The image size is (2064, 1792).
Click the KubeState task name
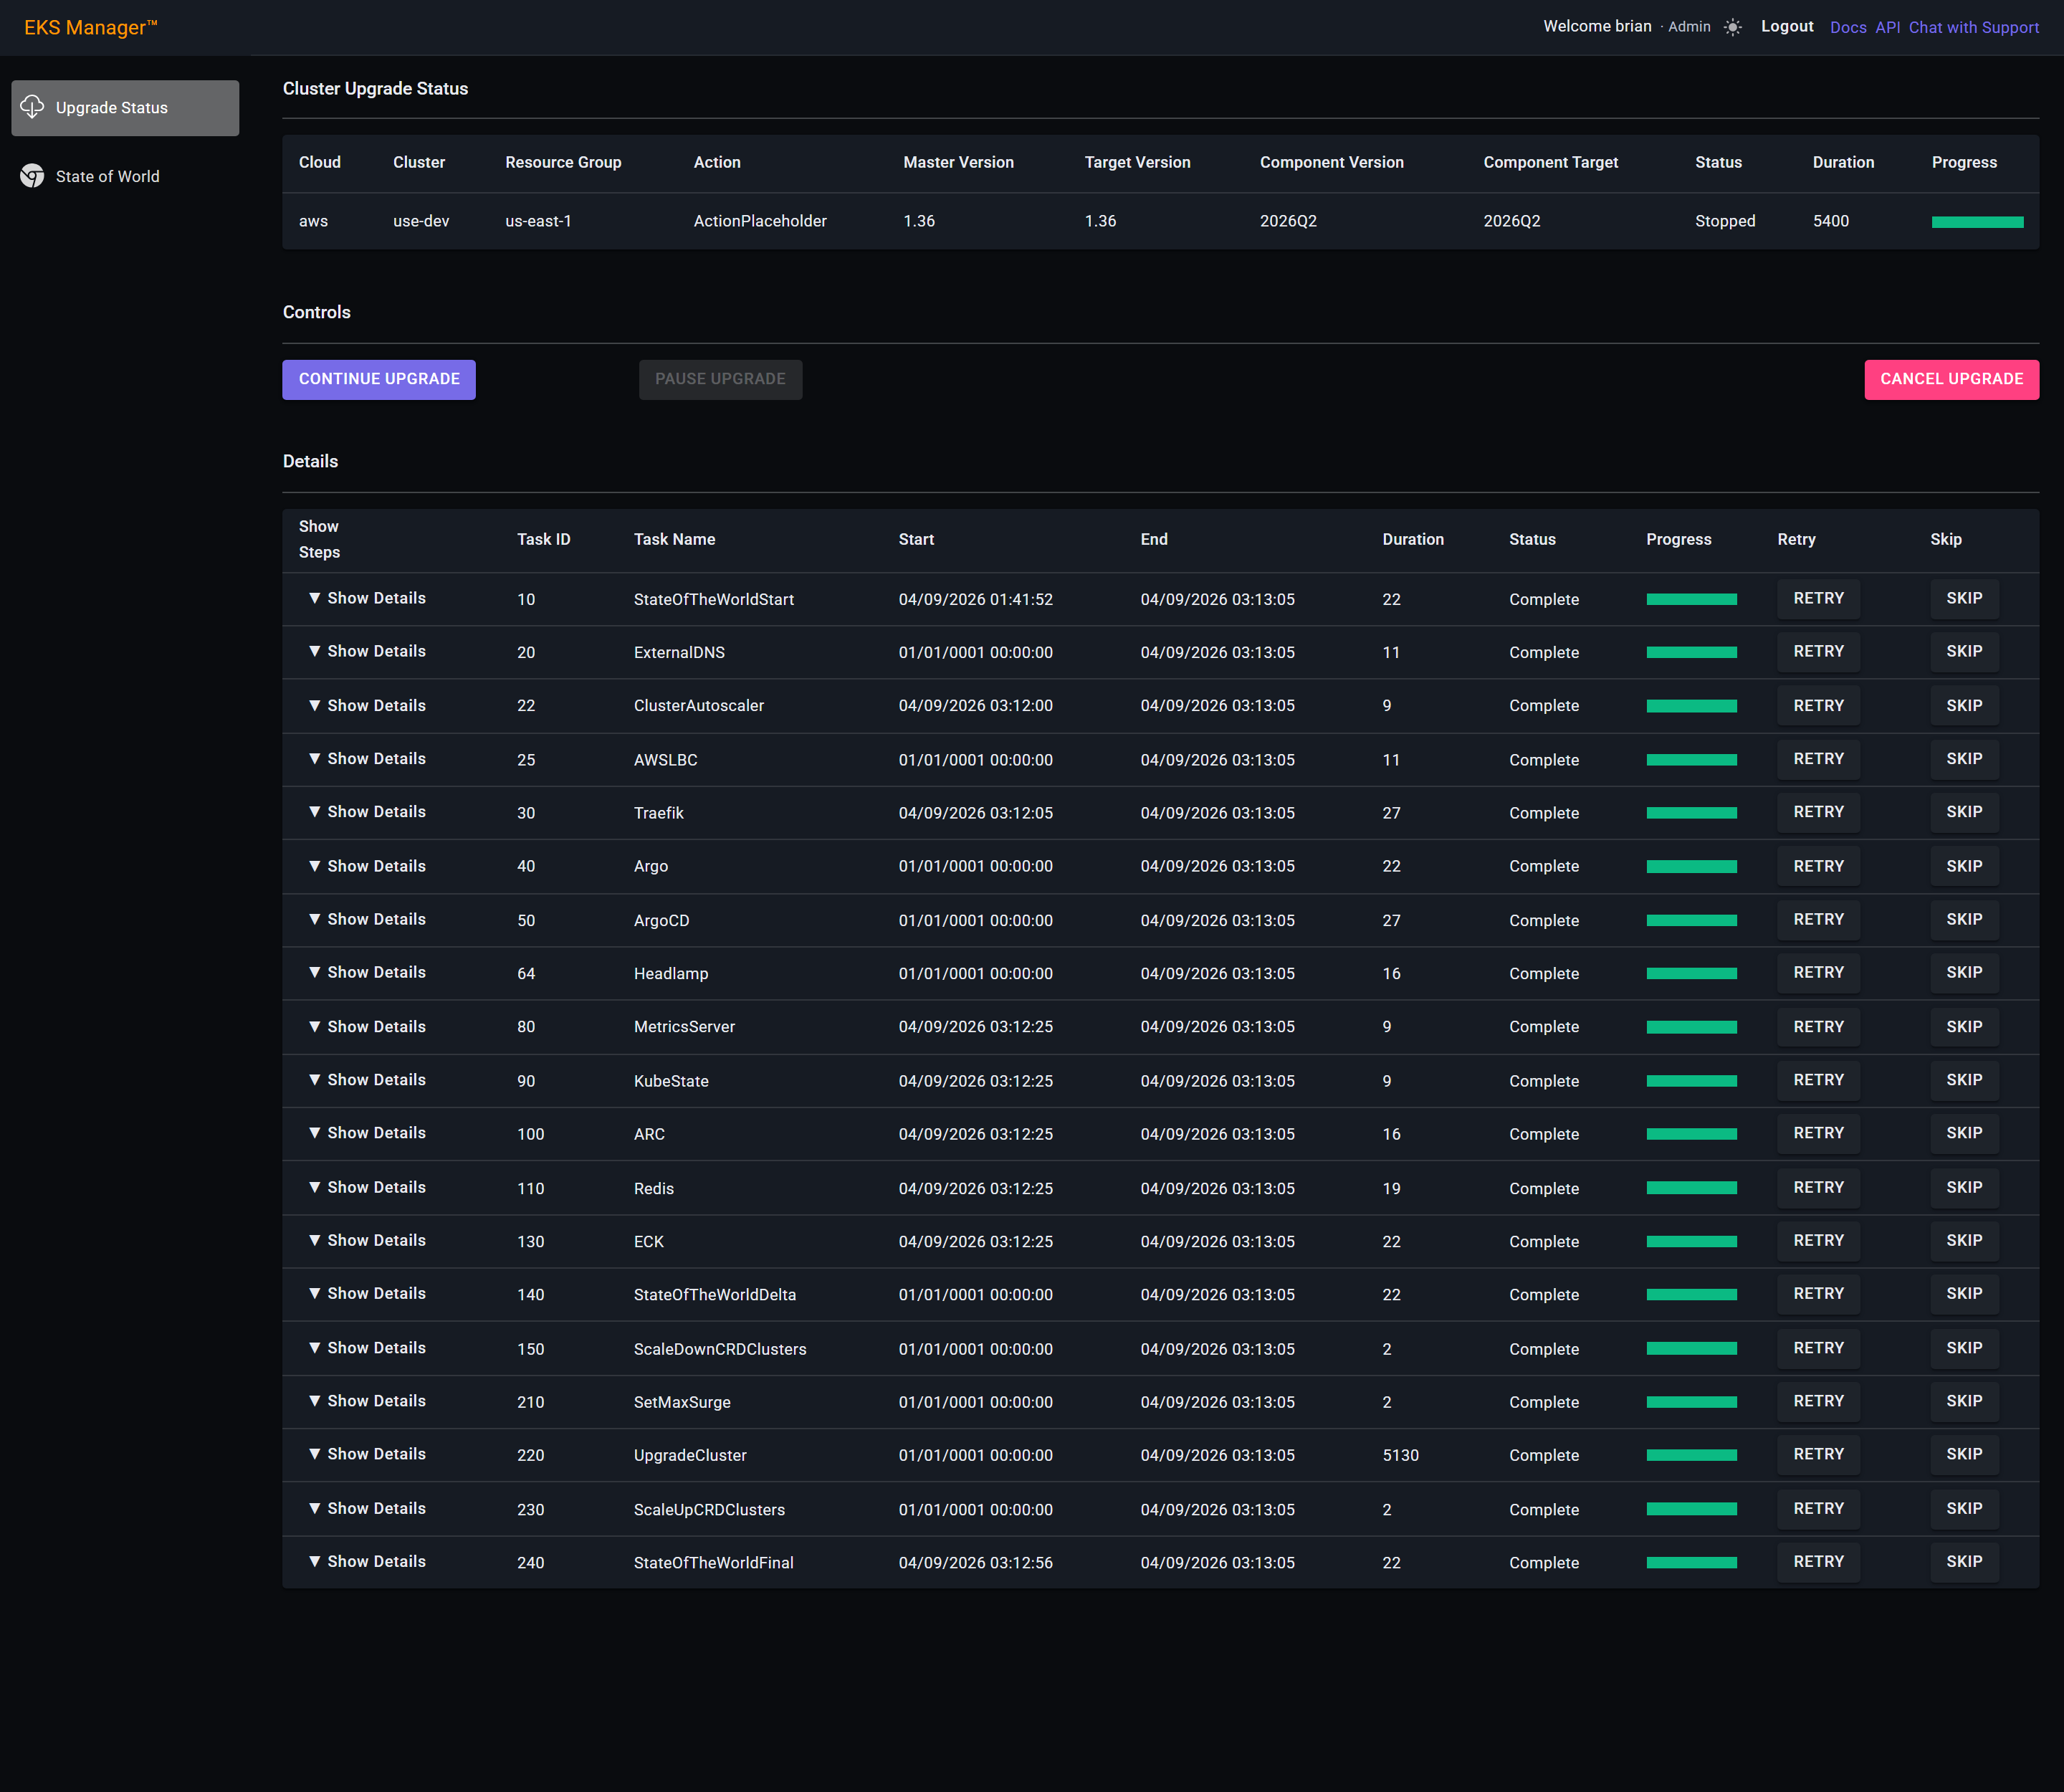[671, 1081]
